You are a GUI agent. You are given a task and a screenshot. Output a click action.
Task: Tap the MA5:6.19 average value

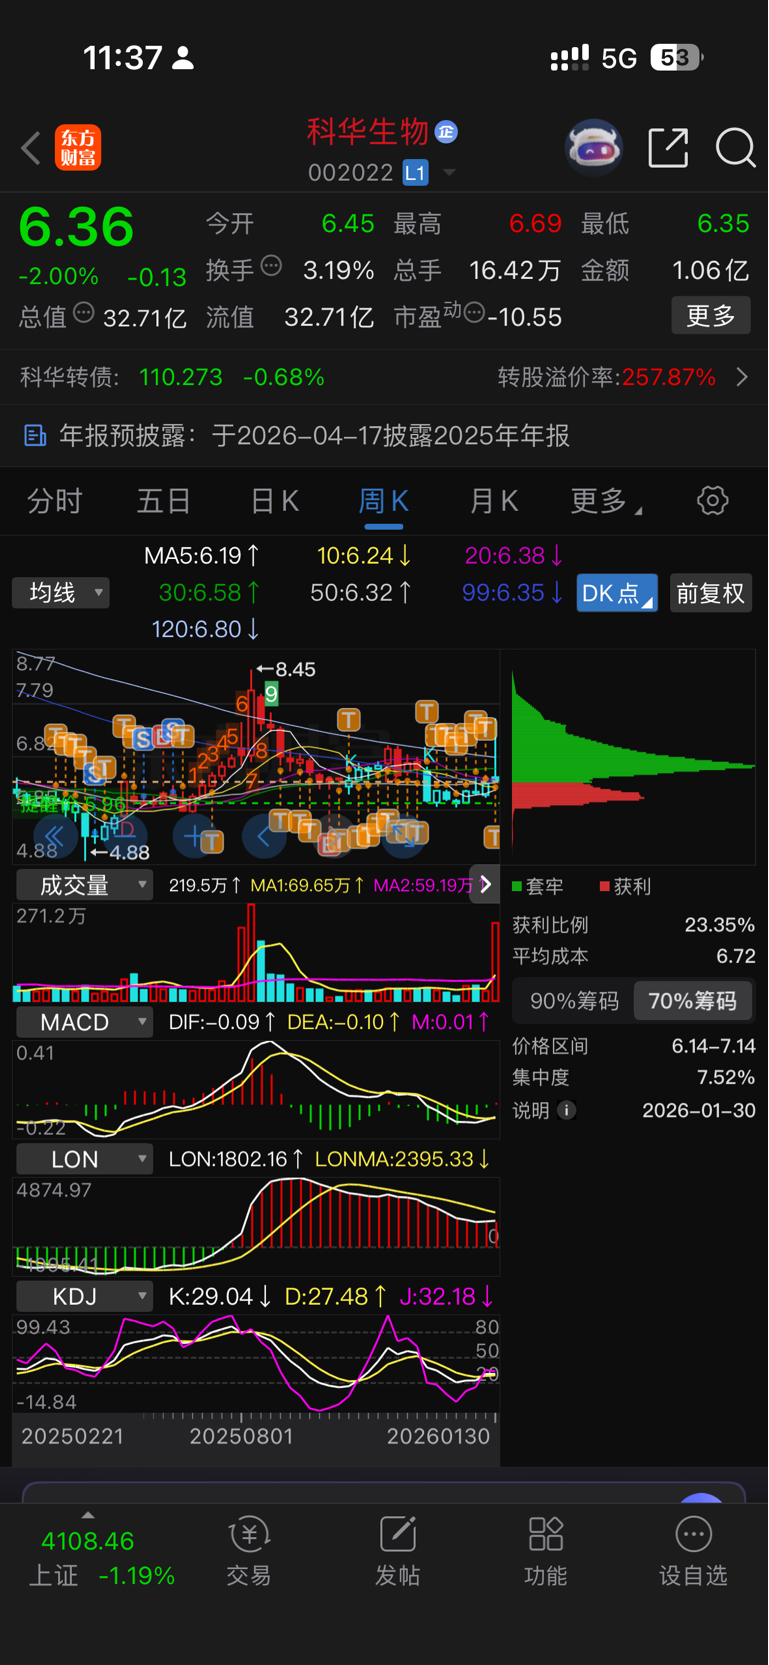click(x=202, y=555)
